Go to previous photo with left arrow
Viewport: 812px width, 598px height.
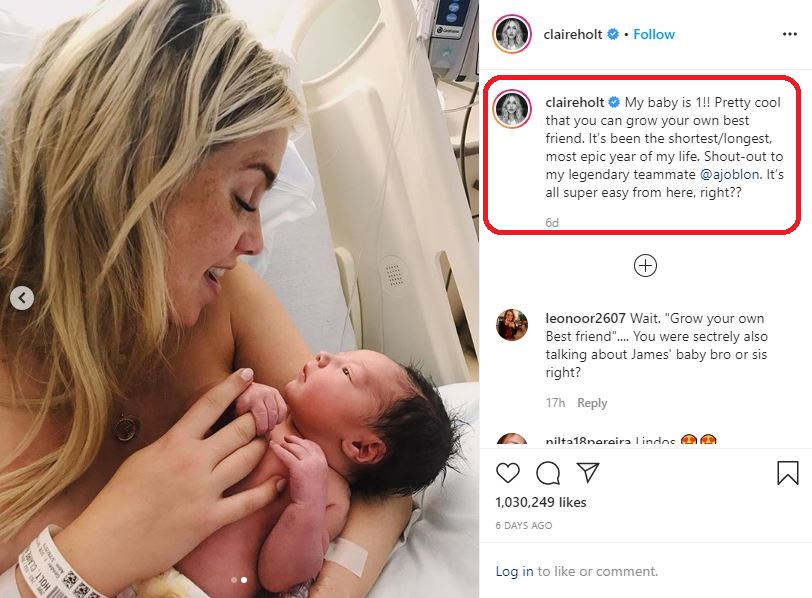[x=22, y=298]
